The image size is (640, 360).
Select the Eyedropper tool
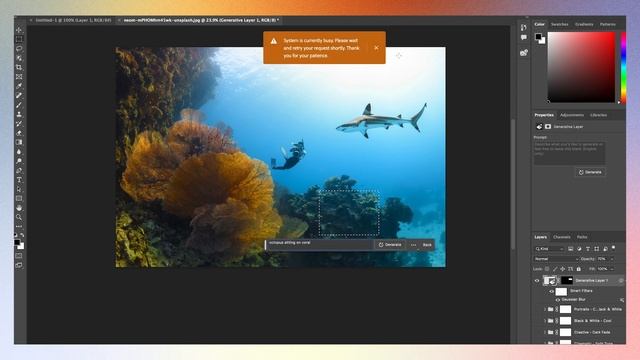tap(19, 86)
